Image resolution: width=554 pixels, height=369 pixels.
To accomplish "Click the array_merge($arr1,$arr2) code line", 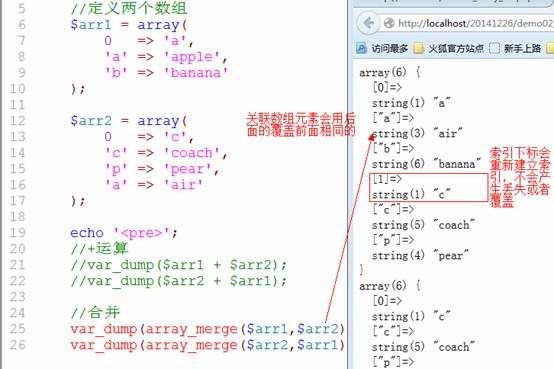I will [x=207, y=329].
